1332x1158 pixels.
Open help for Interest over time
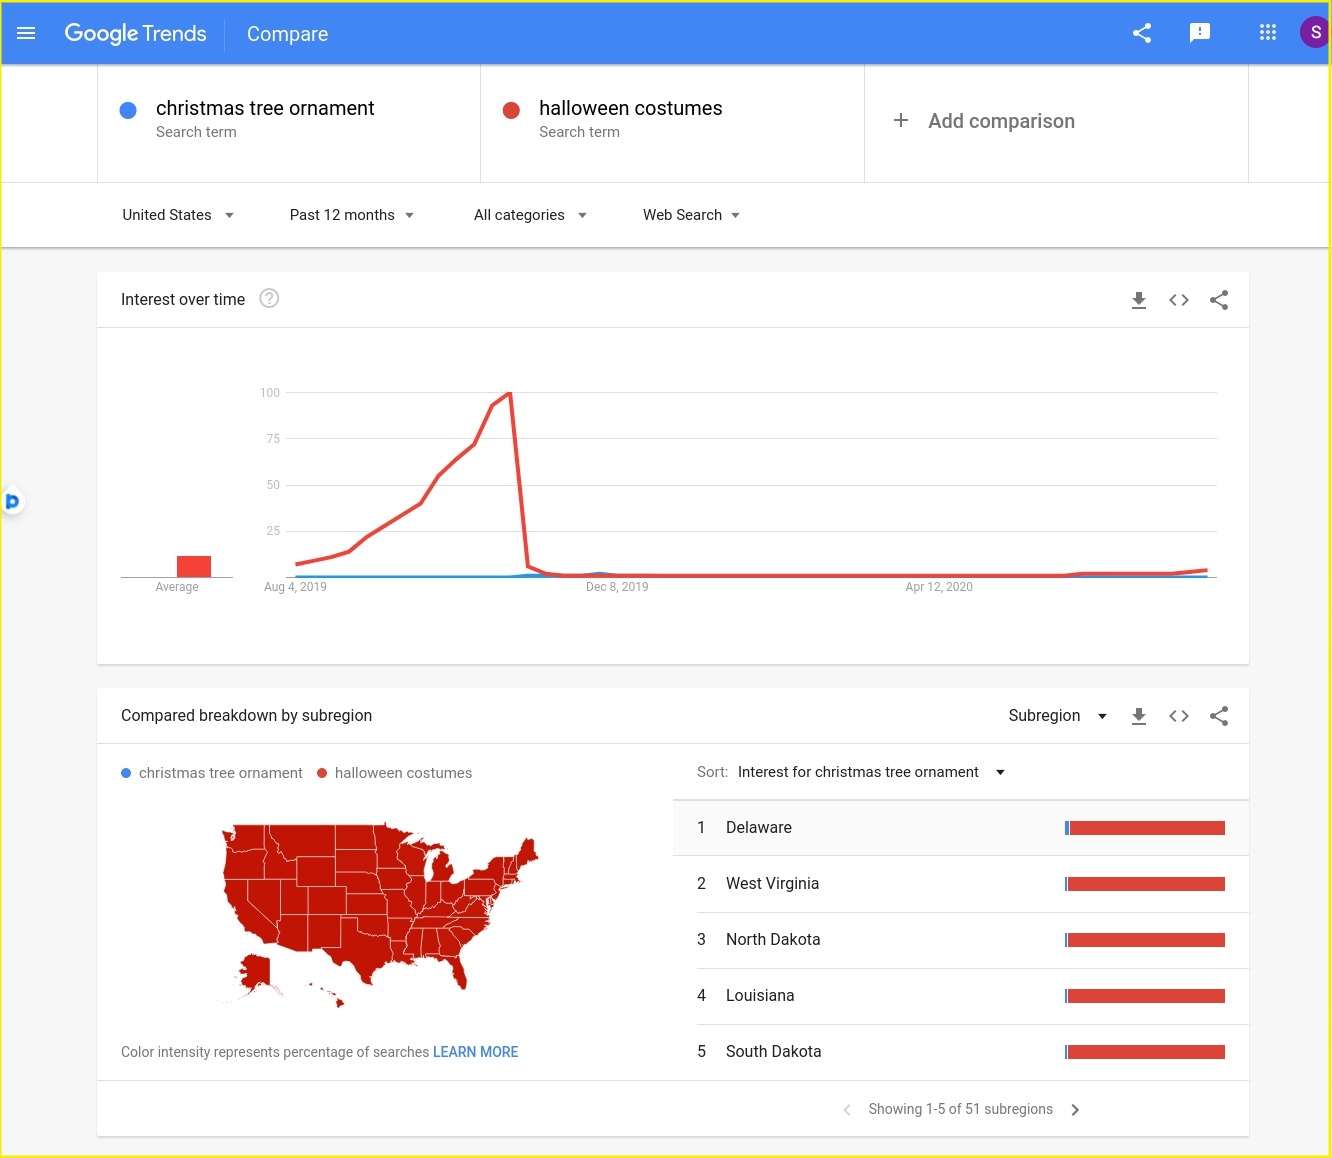coord(269,298)
